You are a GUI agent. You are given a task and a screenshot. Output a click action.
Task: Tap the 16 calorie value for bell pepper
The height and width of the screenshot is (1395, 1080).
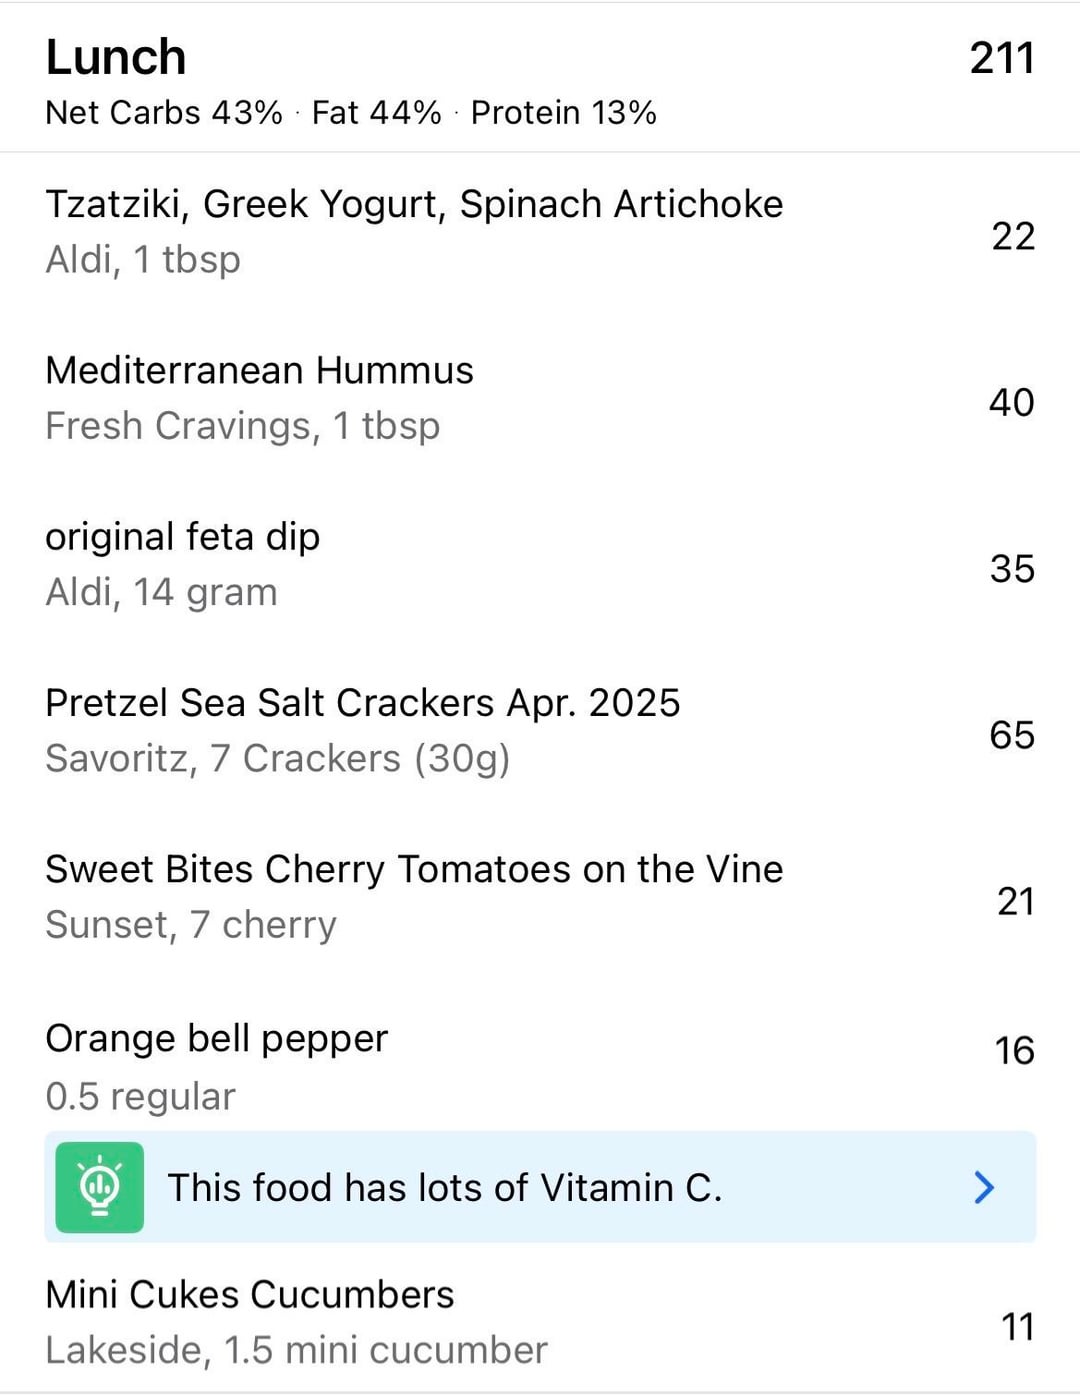pyautogui.click(x=1013, y=1051)
